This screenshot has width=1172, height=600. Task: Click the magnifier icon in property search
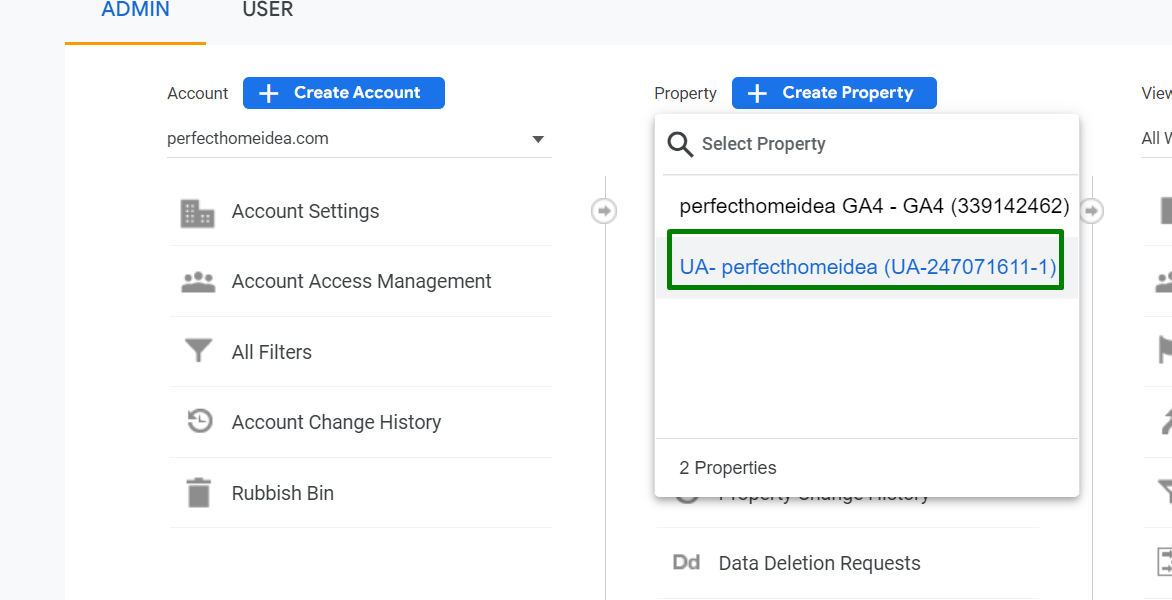tap(681, 144)
